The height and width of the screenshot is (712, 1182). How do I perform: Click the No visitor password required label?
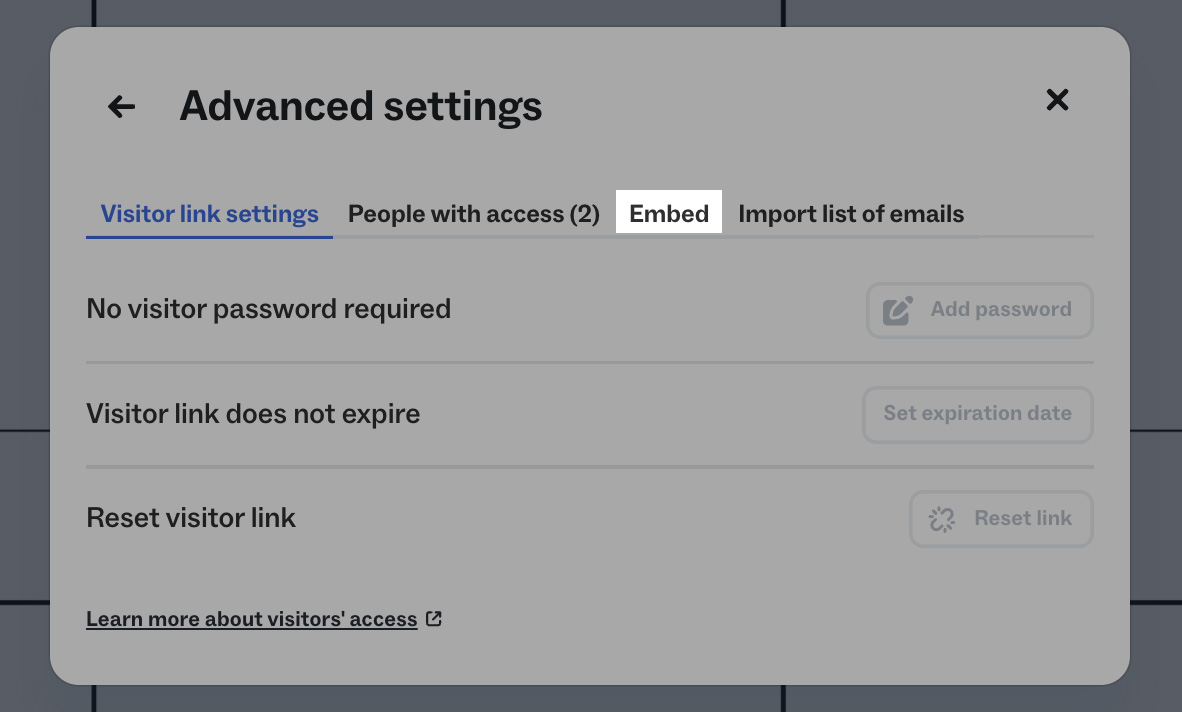point(268,309)
